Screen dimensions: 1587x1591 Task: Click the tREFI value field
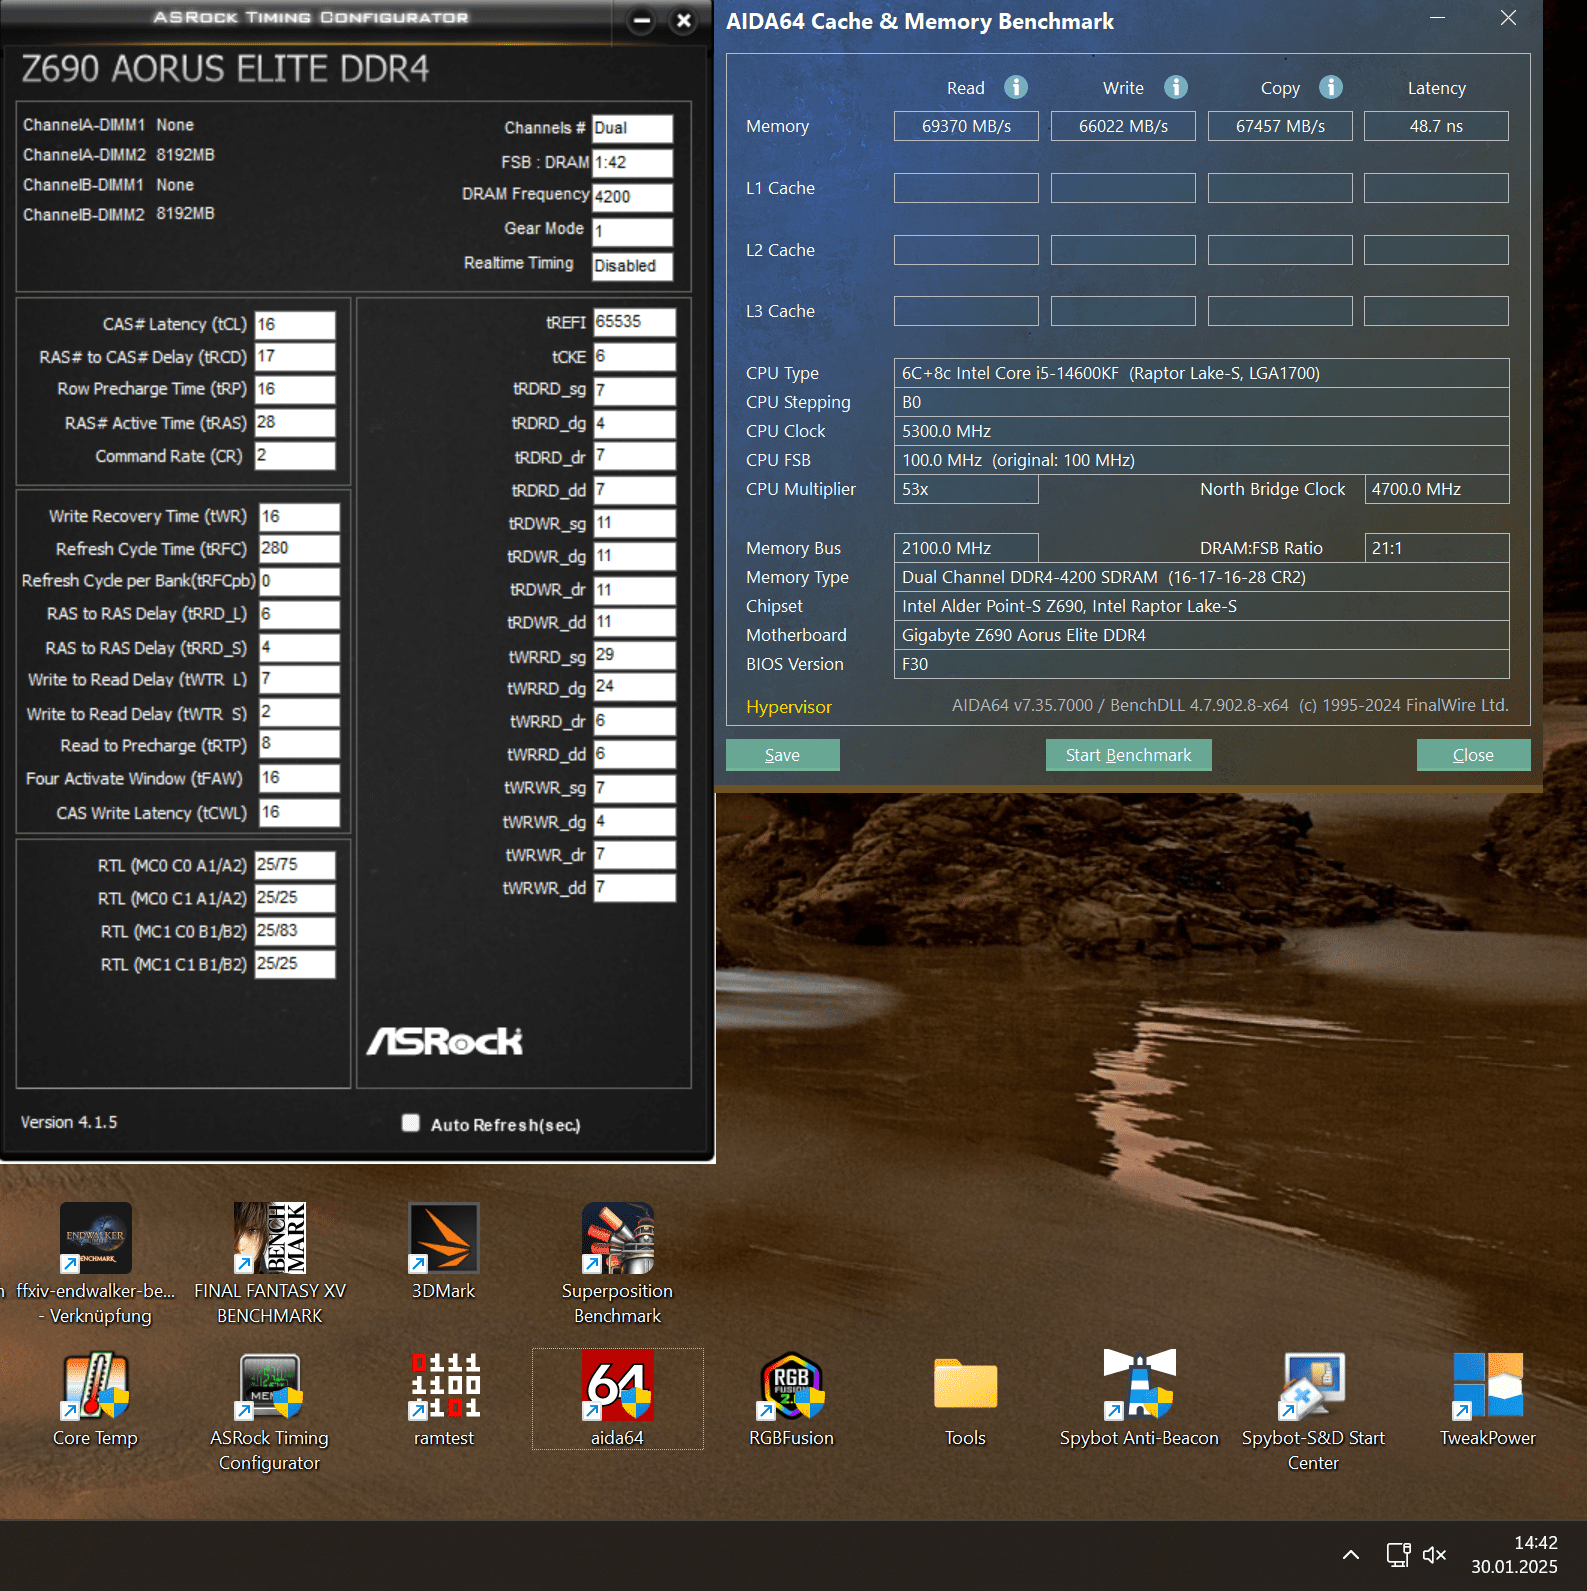[x=634, y=322]
